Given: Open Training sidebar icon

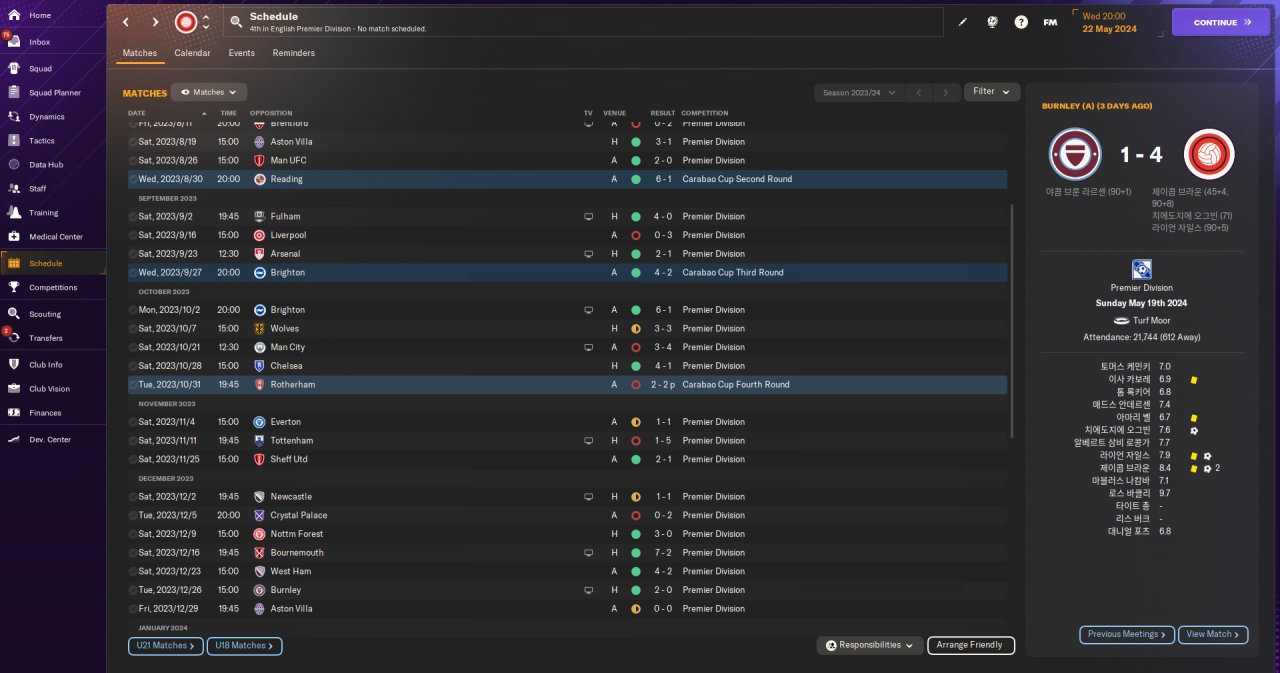Looking at the screenshot, I should [x=14, y=212].
